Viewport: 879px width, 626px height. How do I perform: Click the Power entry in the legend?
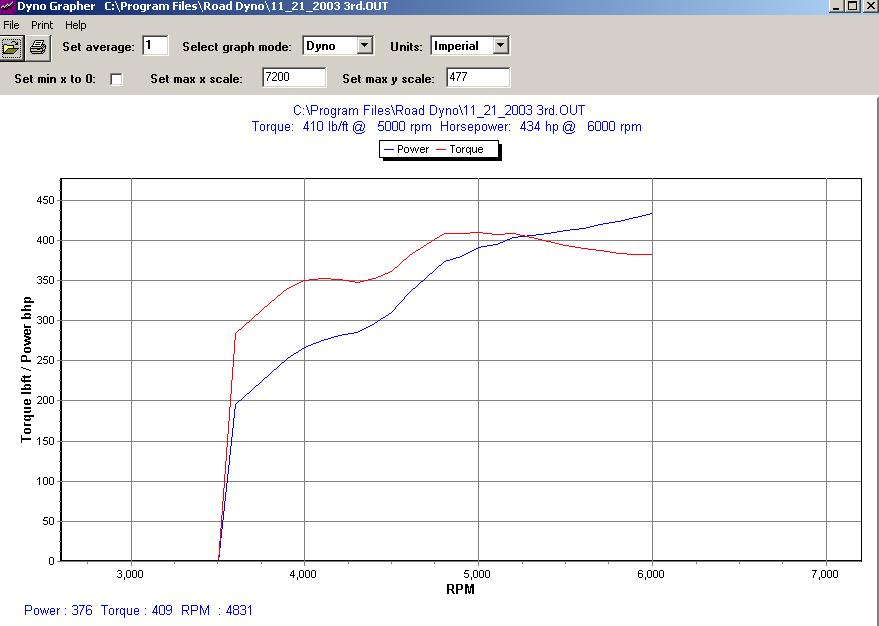[406, 150]
